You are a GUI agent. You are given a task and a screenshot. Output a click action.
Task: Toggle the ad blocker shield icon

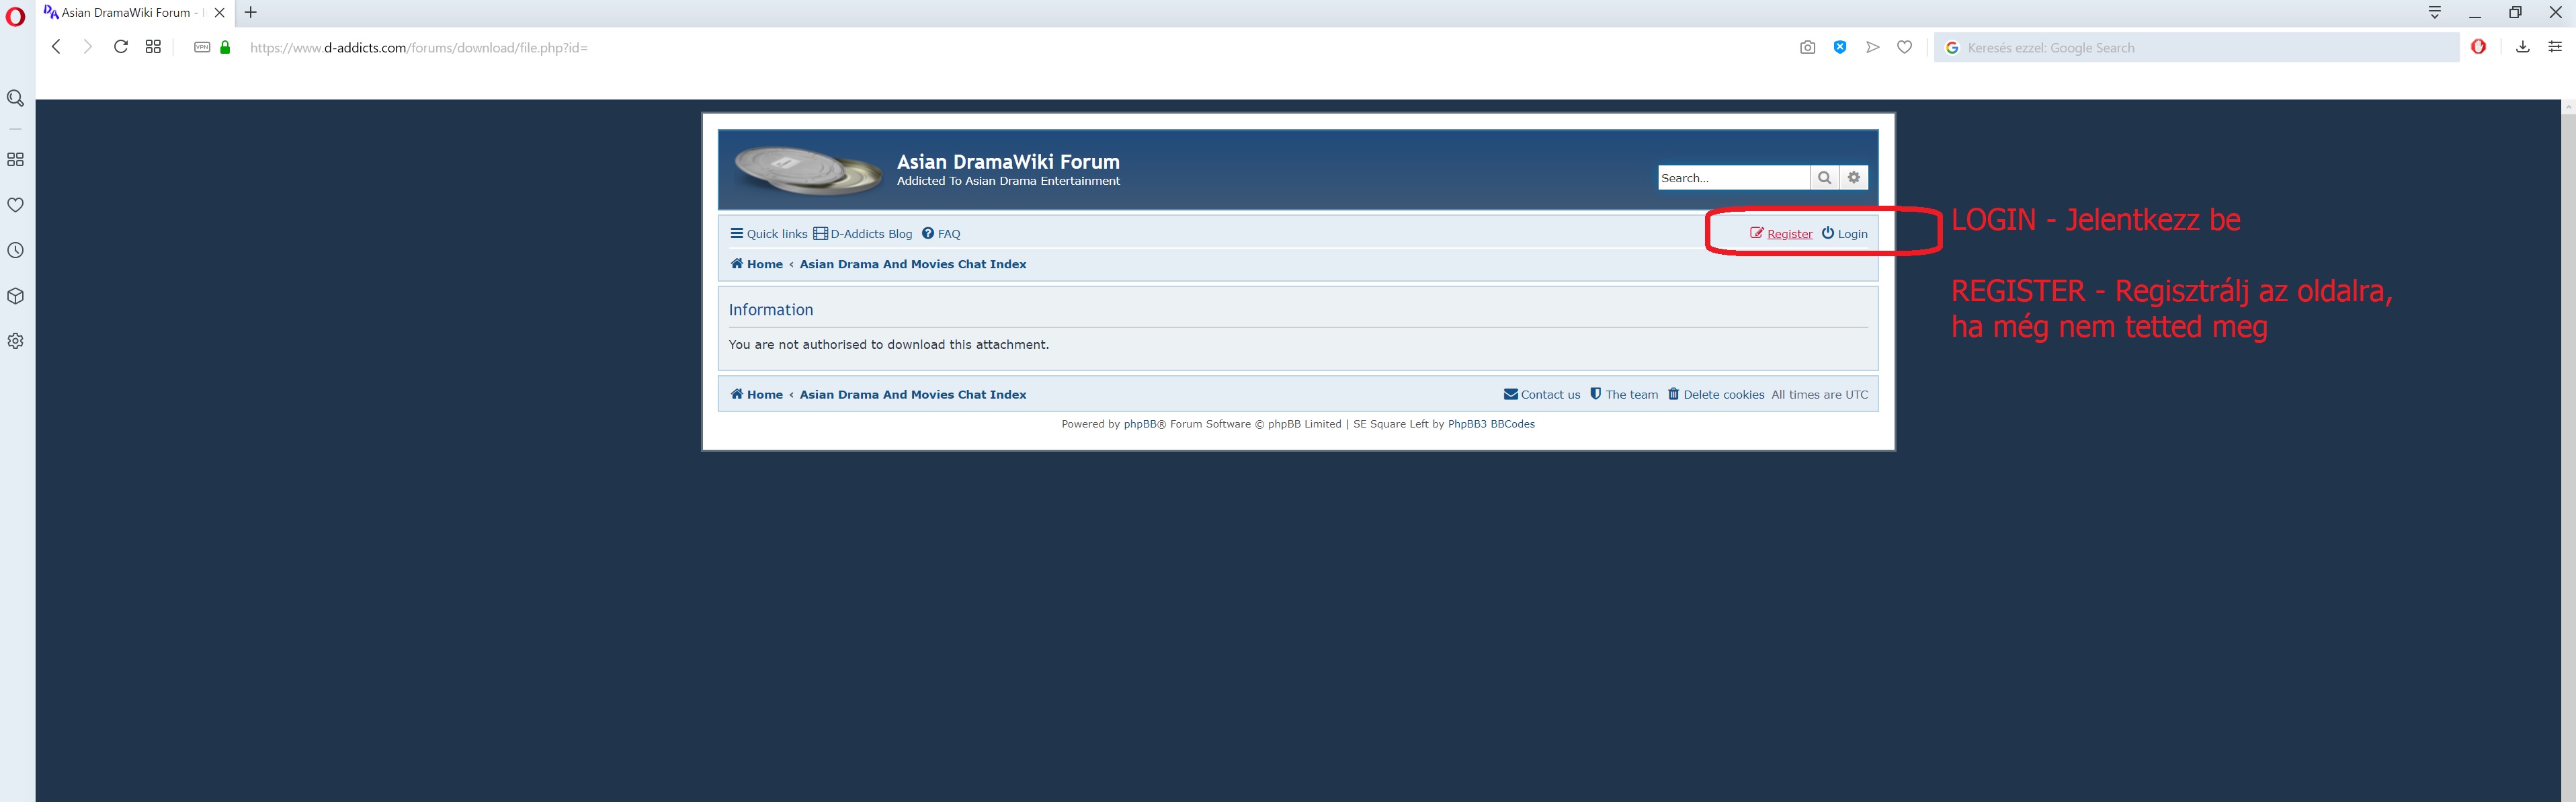click(1840, 47)
